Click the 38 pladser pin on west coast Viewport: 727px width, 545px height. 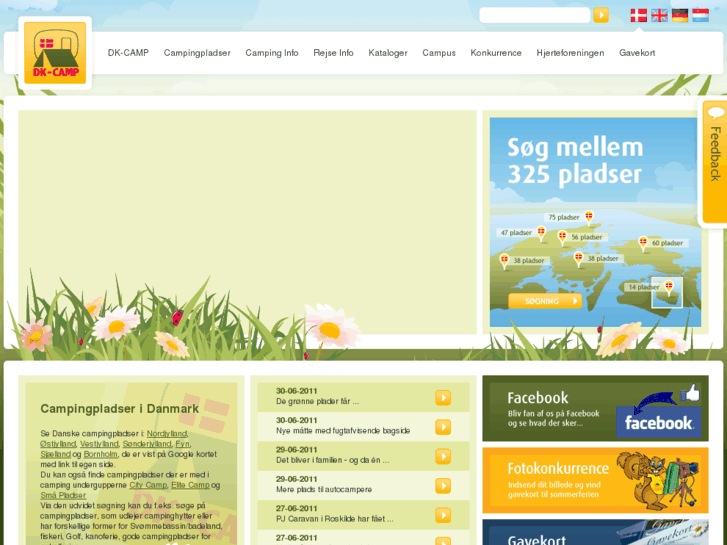pos(504,261)
